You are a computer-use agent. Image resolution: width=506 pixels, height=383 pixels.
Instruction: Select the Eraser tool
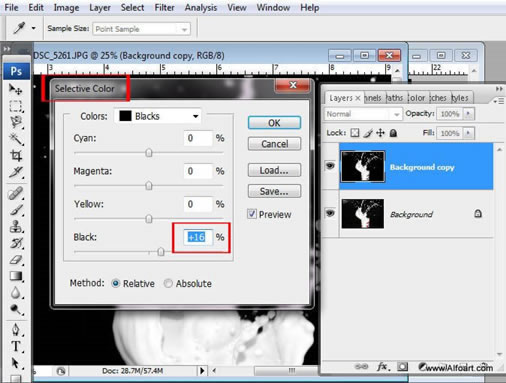[x=15, y=260]
